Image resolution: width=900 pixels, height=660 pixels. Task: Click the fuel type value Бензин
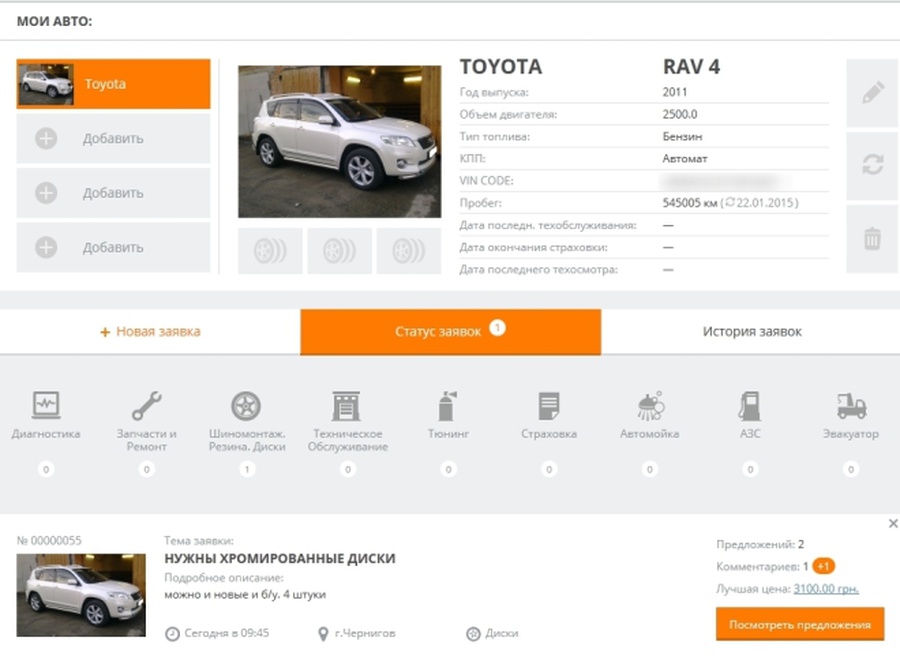(x=682, y=137)
